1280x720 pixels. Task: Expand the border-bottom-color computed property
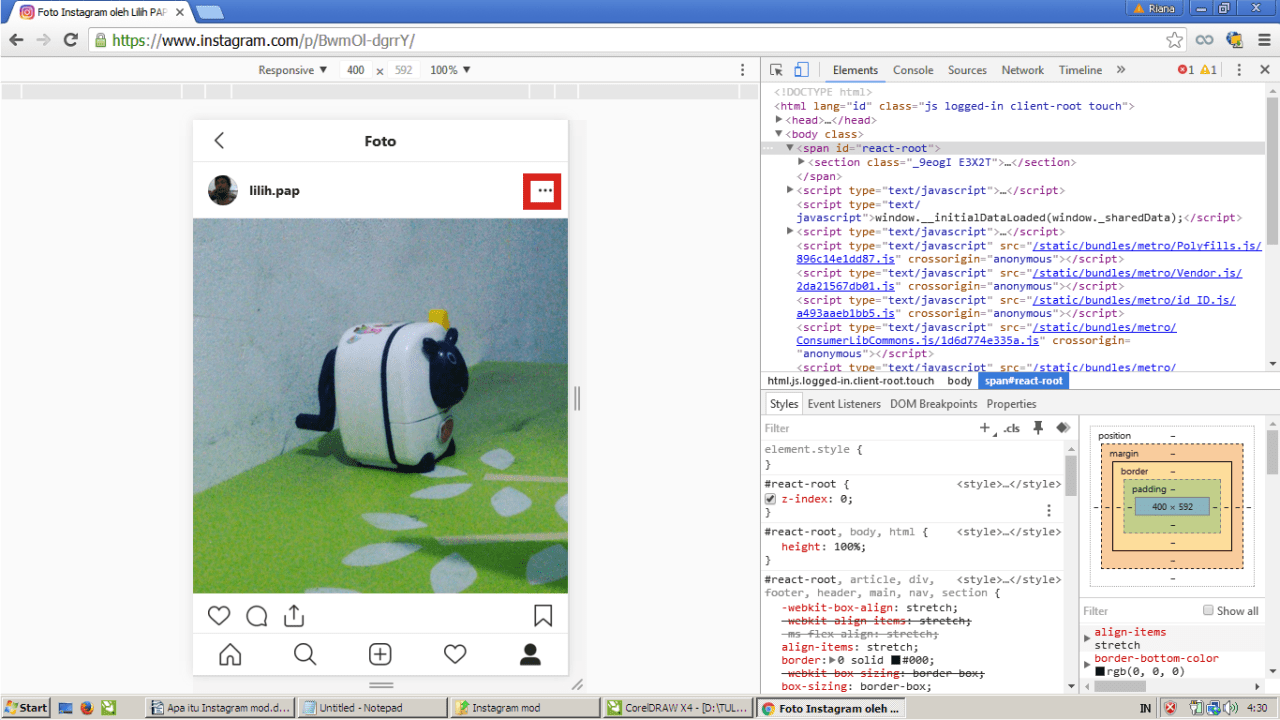click(x=1087, y=665)
